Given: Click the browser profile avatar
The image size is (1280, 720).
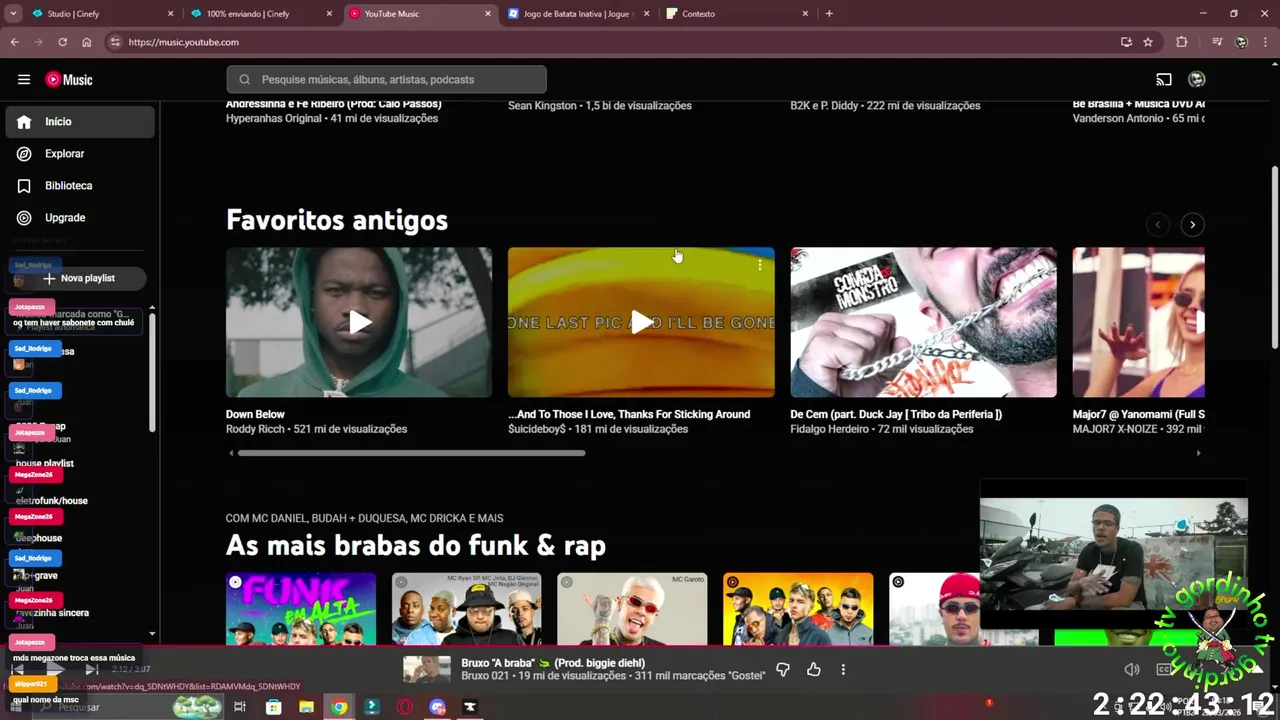Looking at the screenshot, I should (1241, 42).
